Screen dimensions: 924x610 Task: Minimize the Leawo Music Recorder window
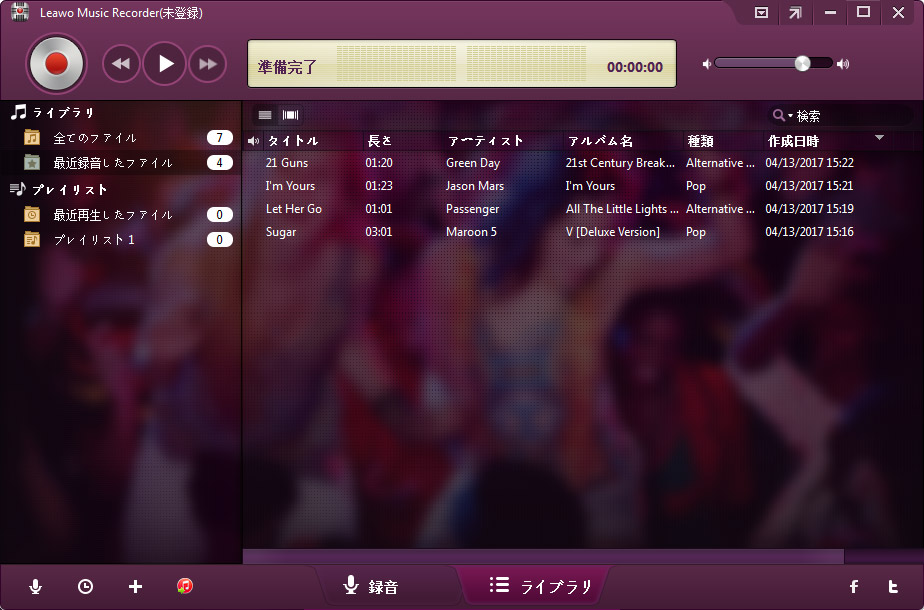click(830, 12)
